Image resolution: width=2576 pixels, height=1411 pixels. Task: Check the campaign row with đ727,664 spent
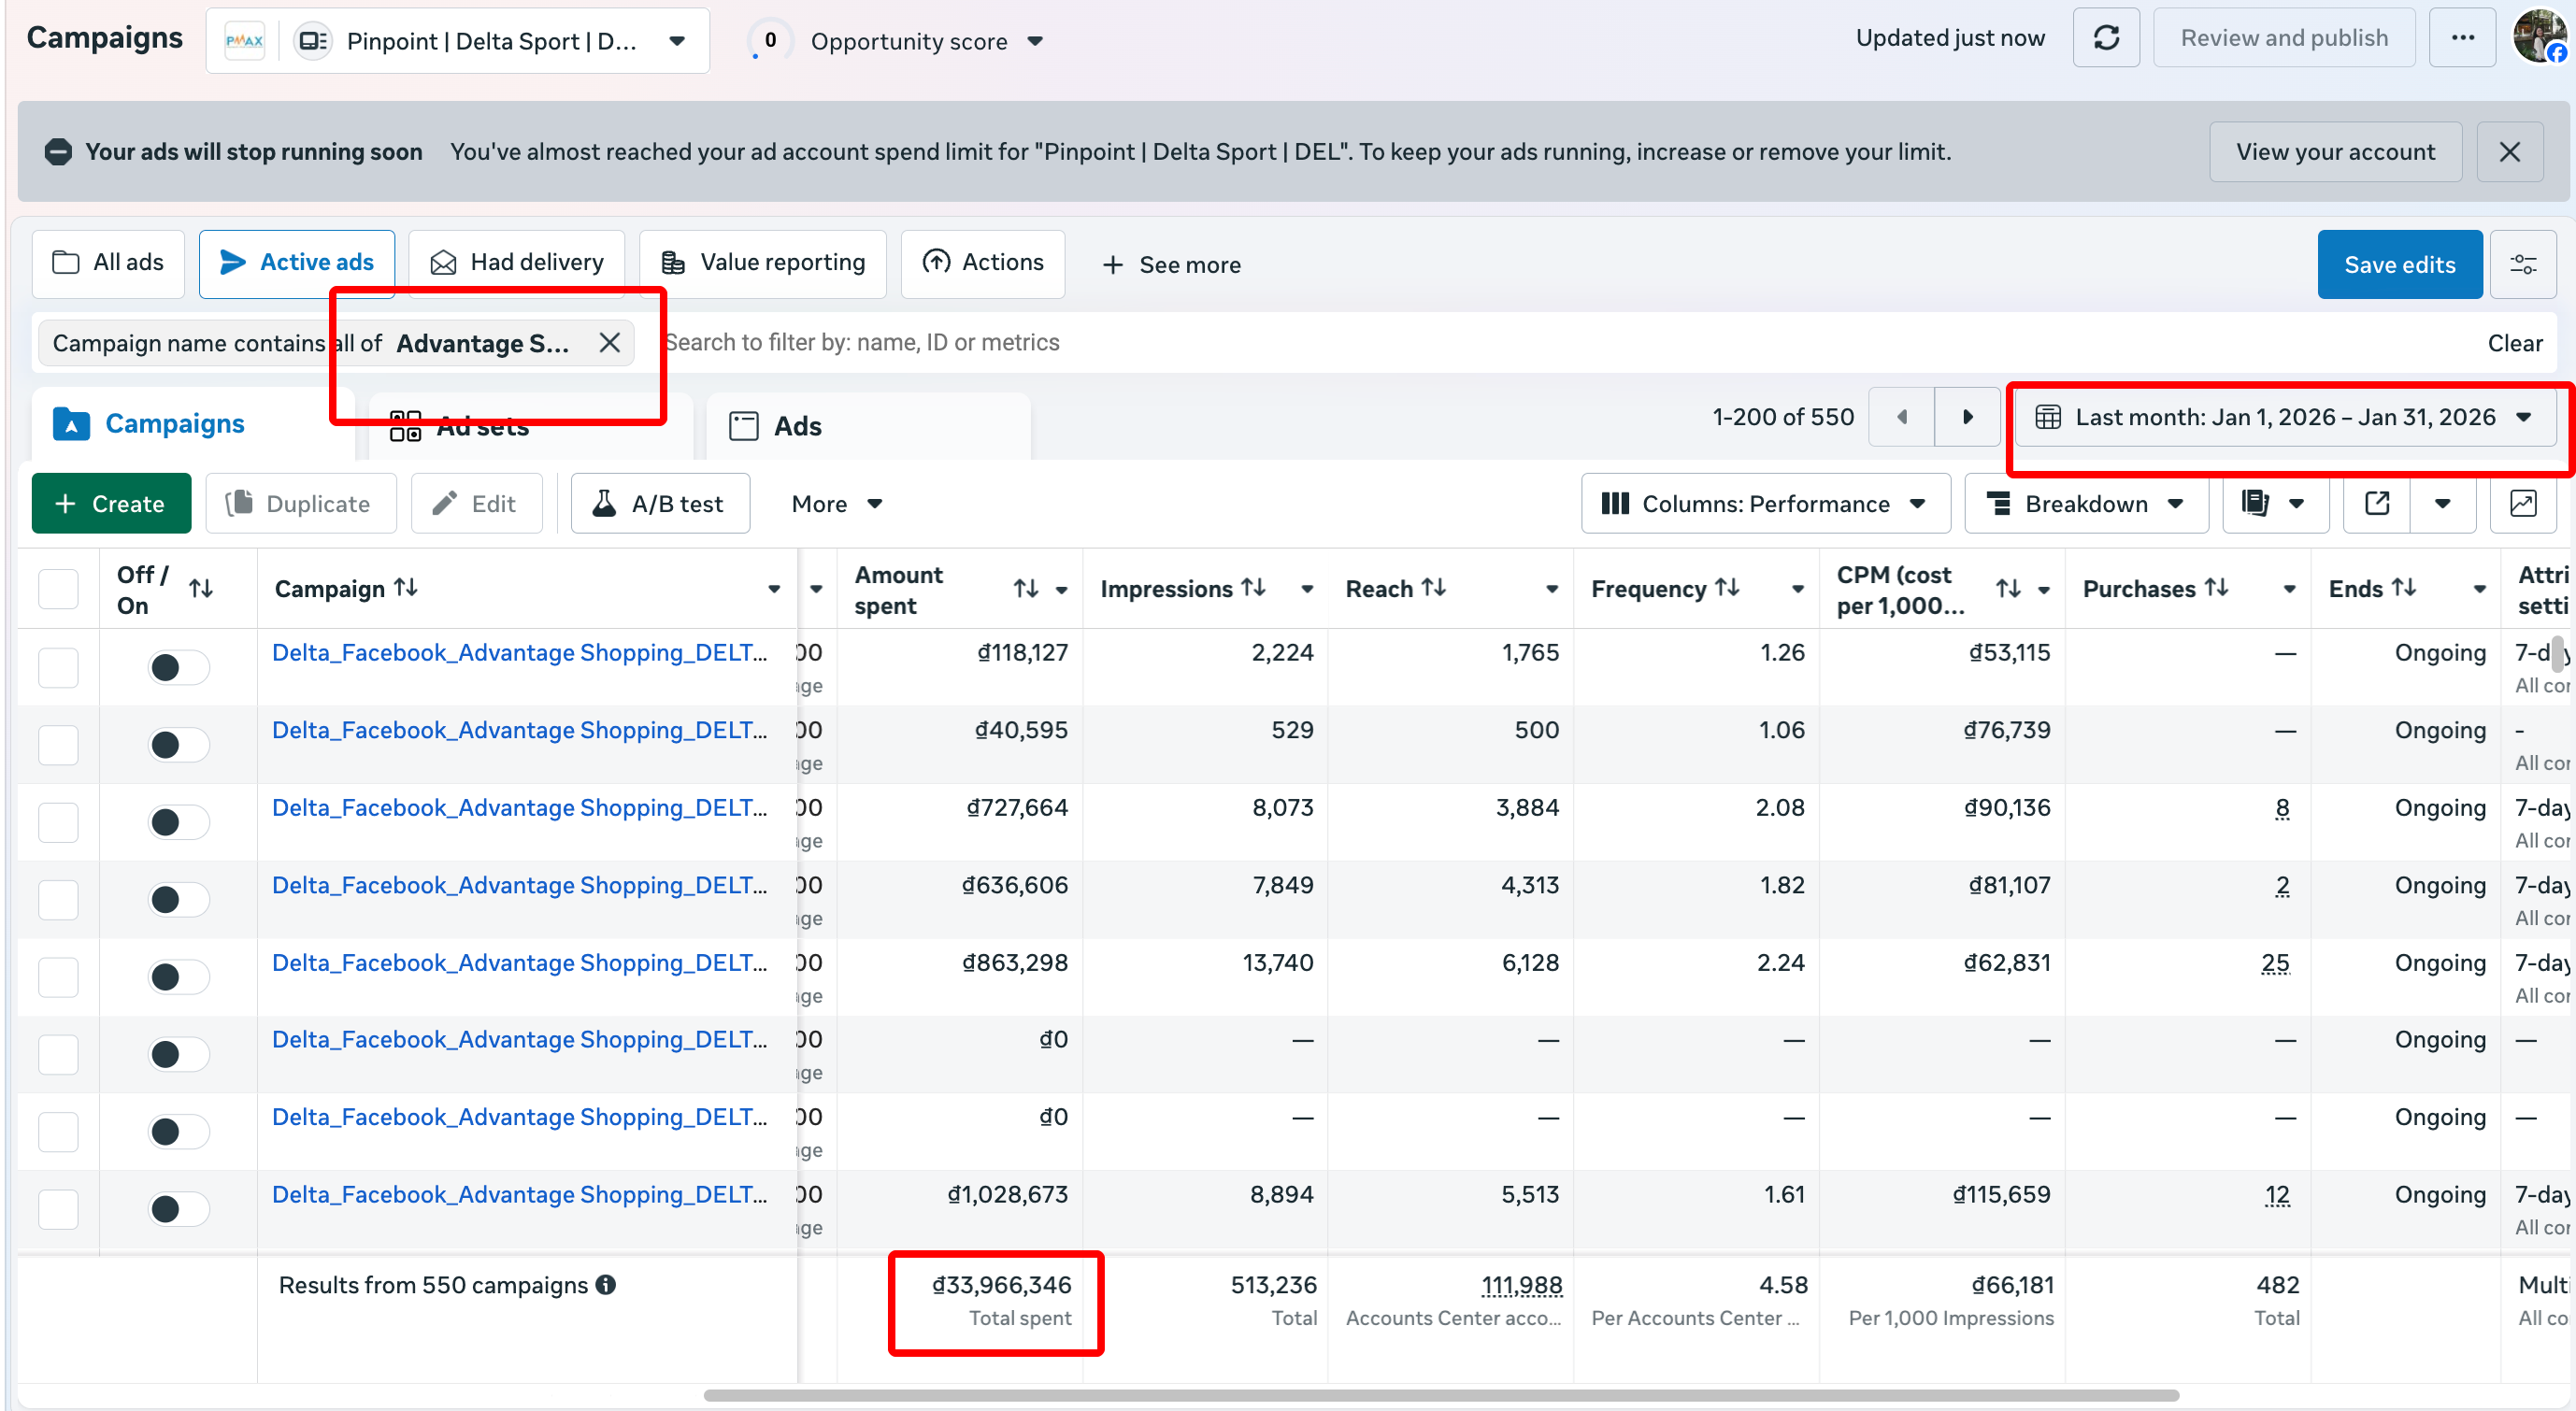[x=58, y=822]
